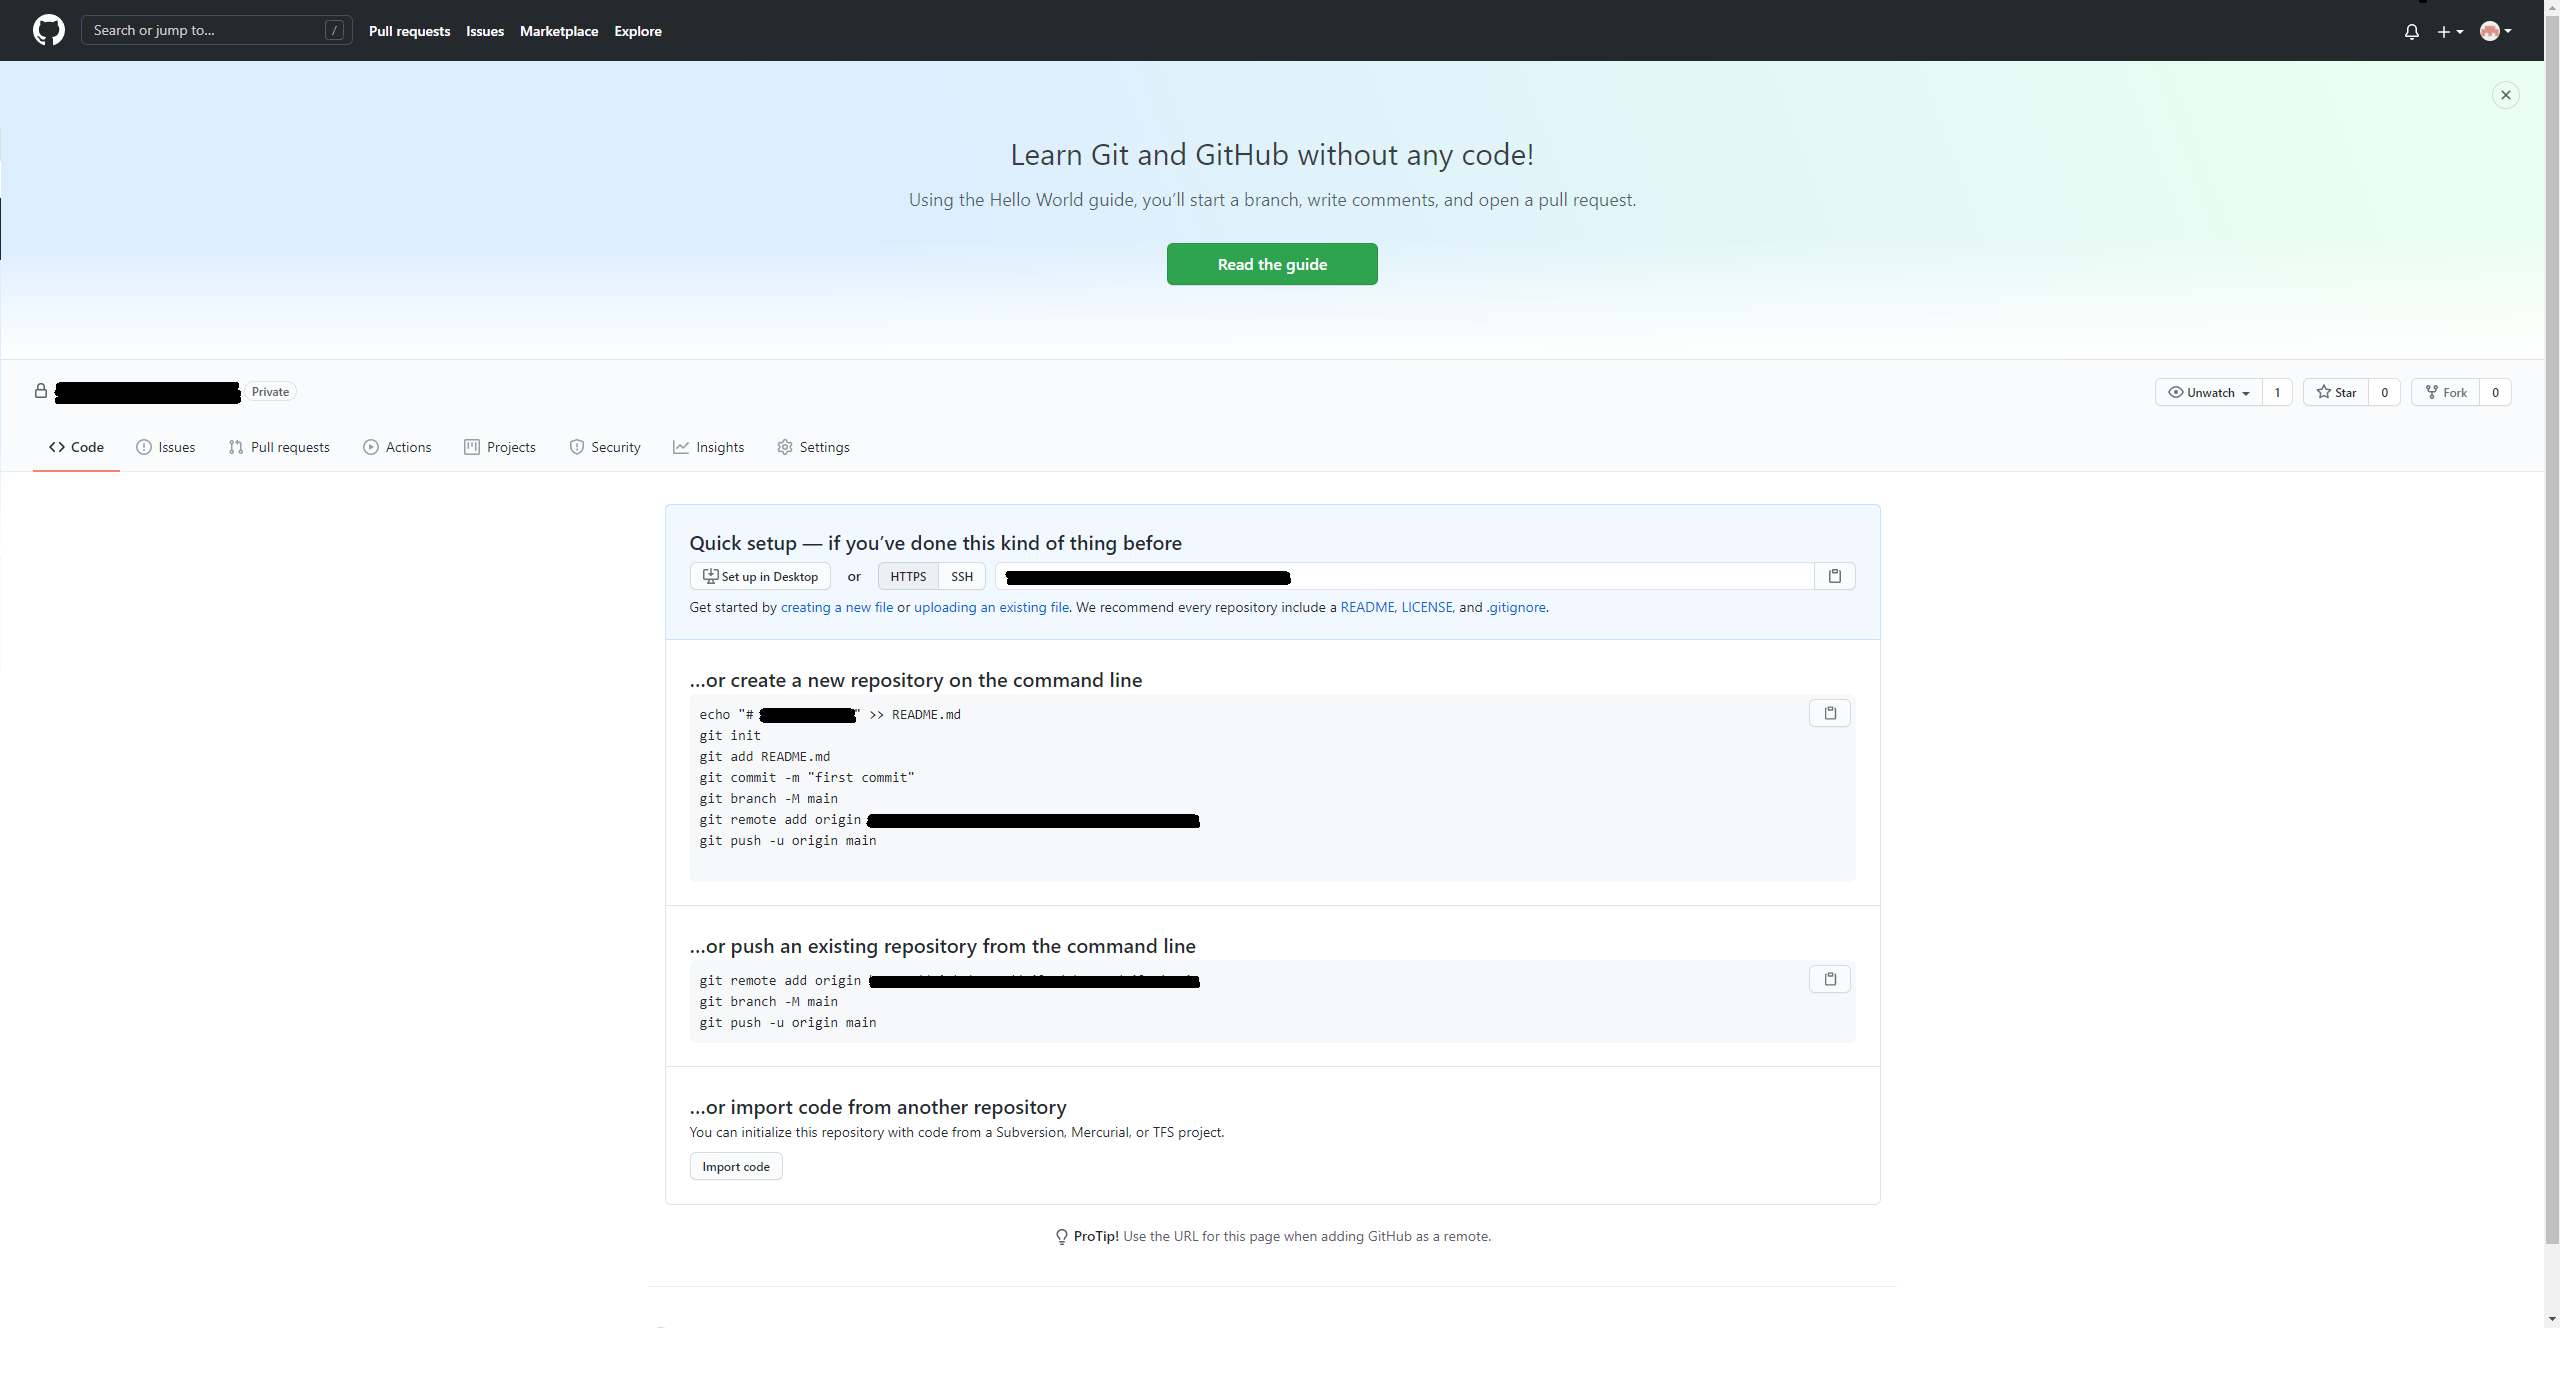Go to the Insights tab

[708, 447]
